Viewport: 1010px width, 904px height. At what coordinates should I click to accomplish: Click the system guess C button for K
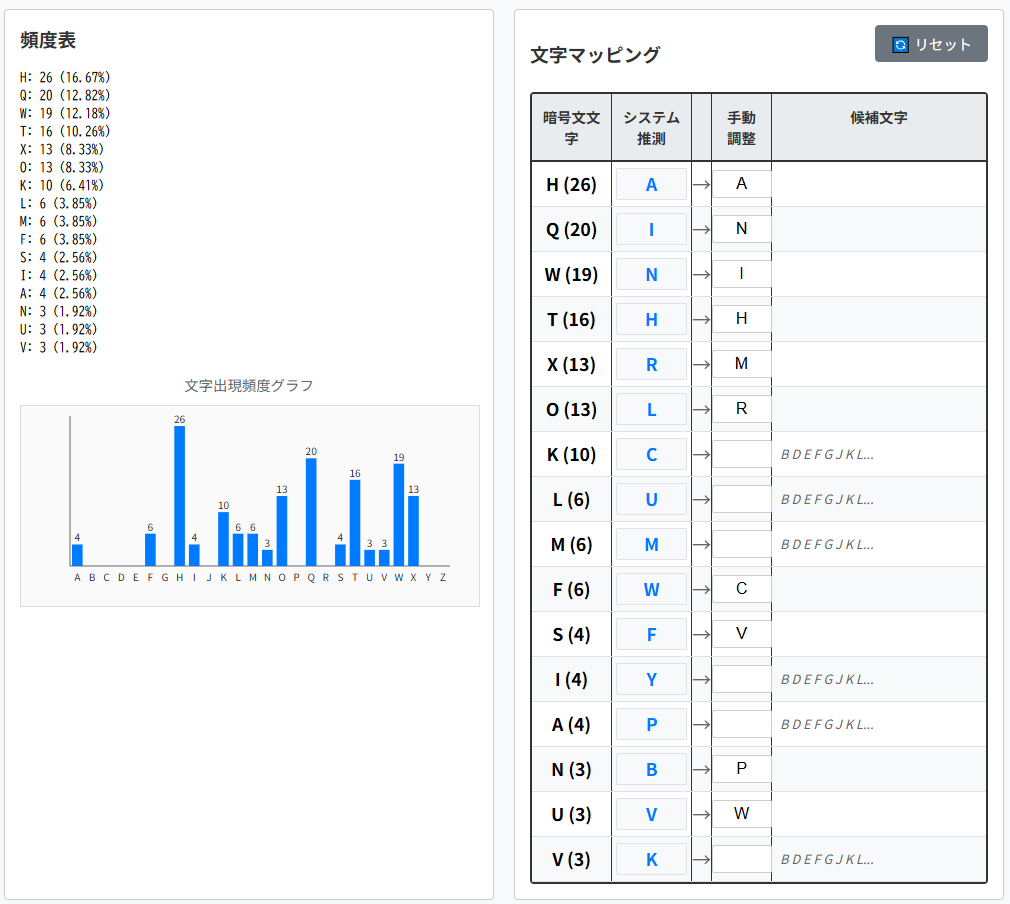click(651, 454)
